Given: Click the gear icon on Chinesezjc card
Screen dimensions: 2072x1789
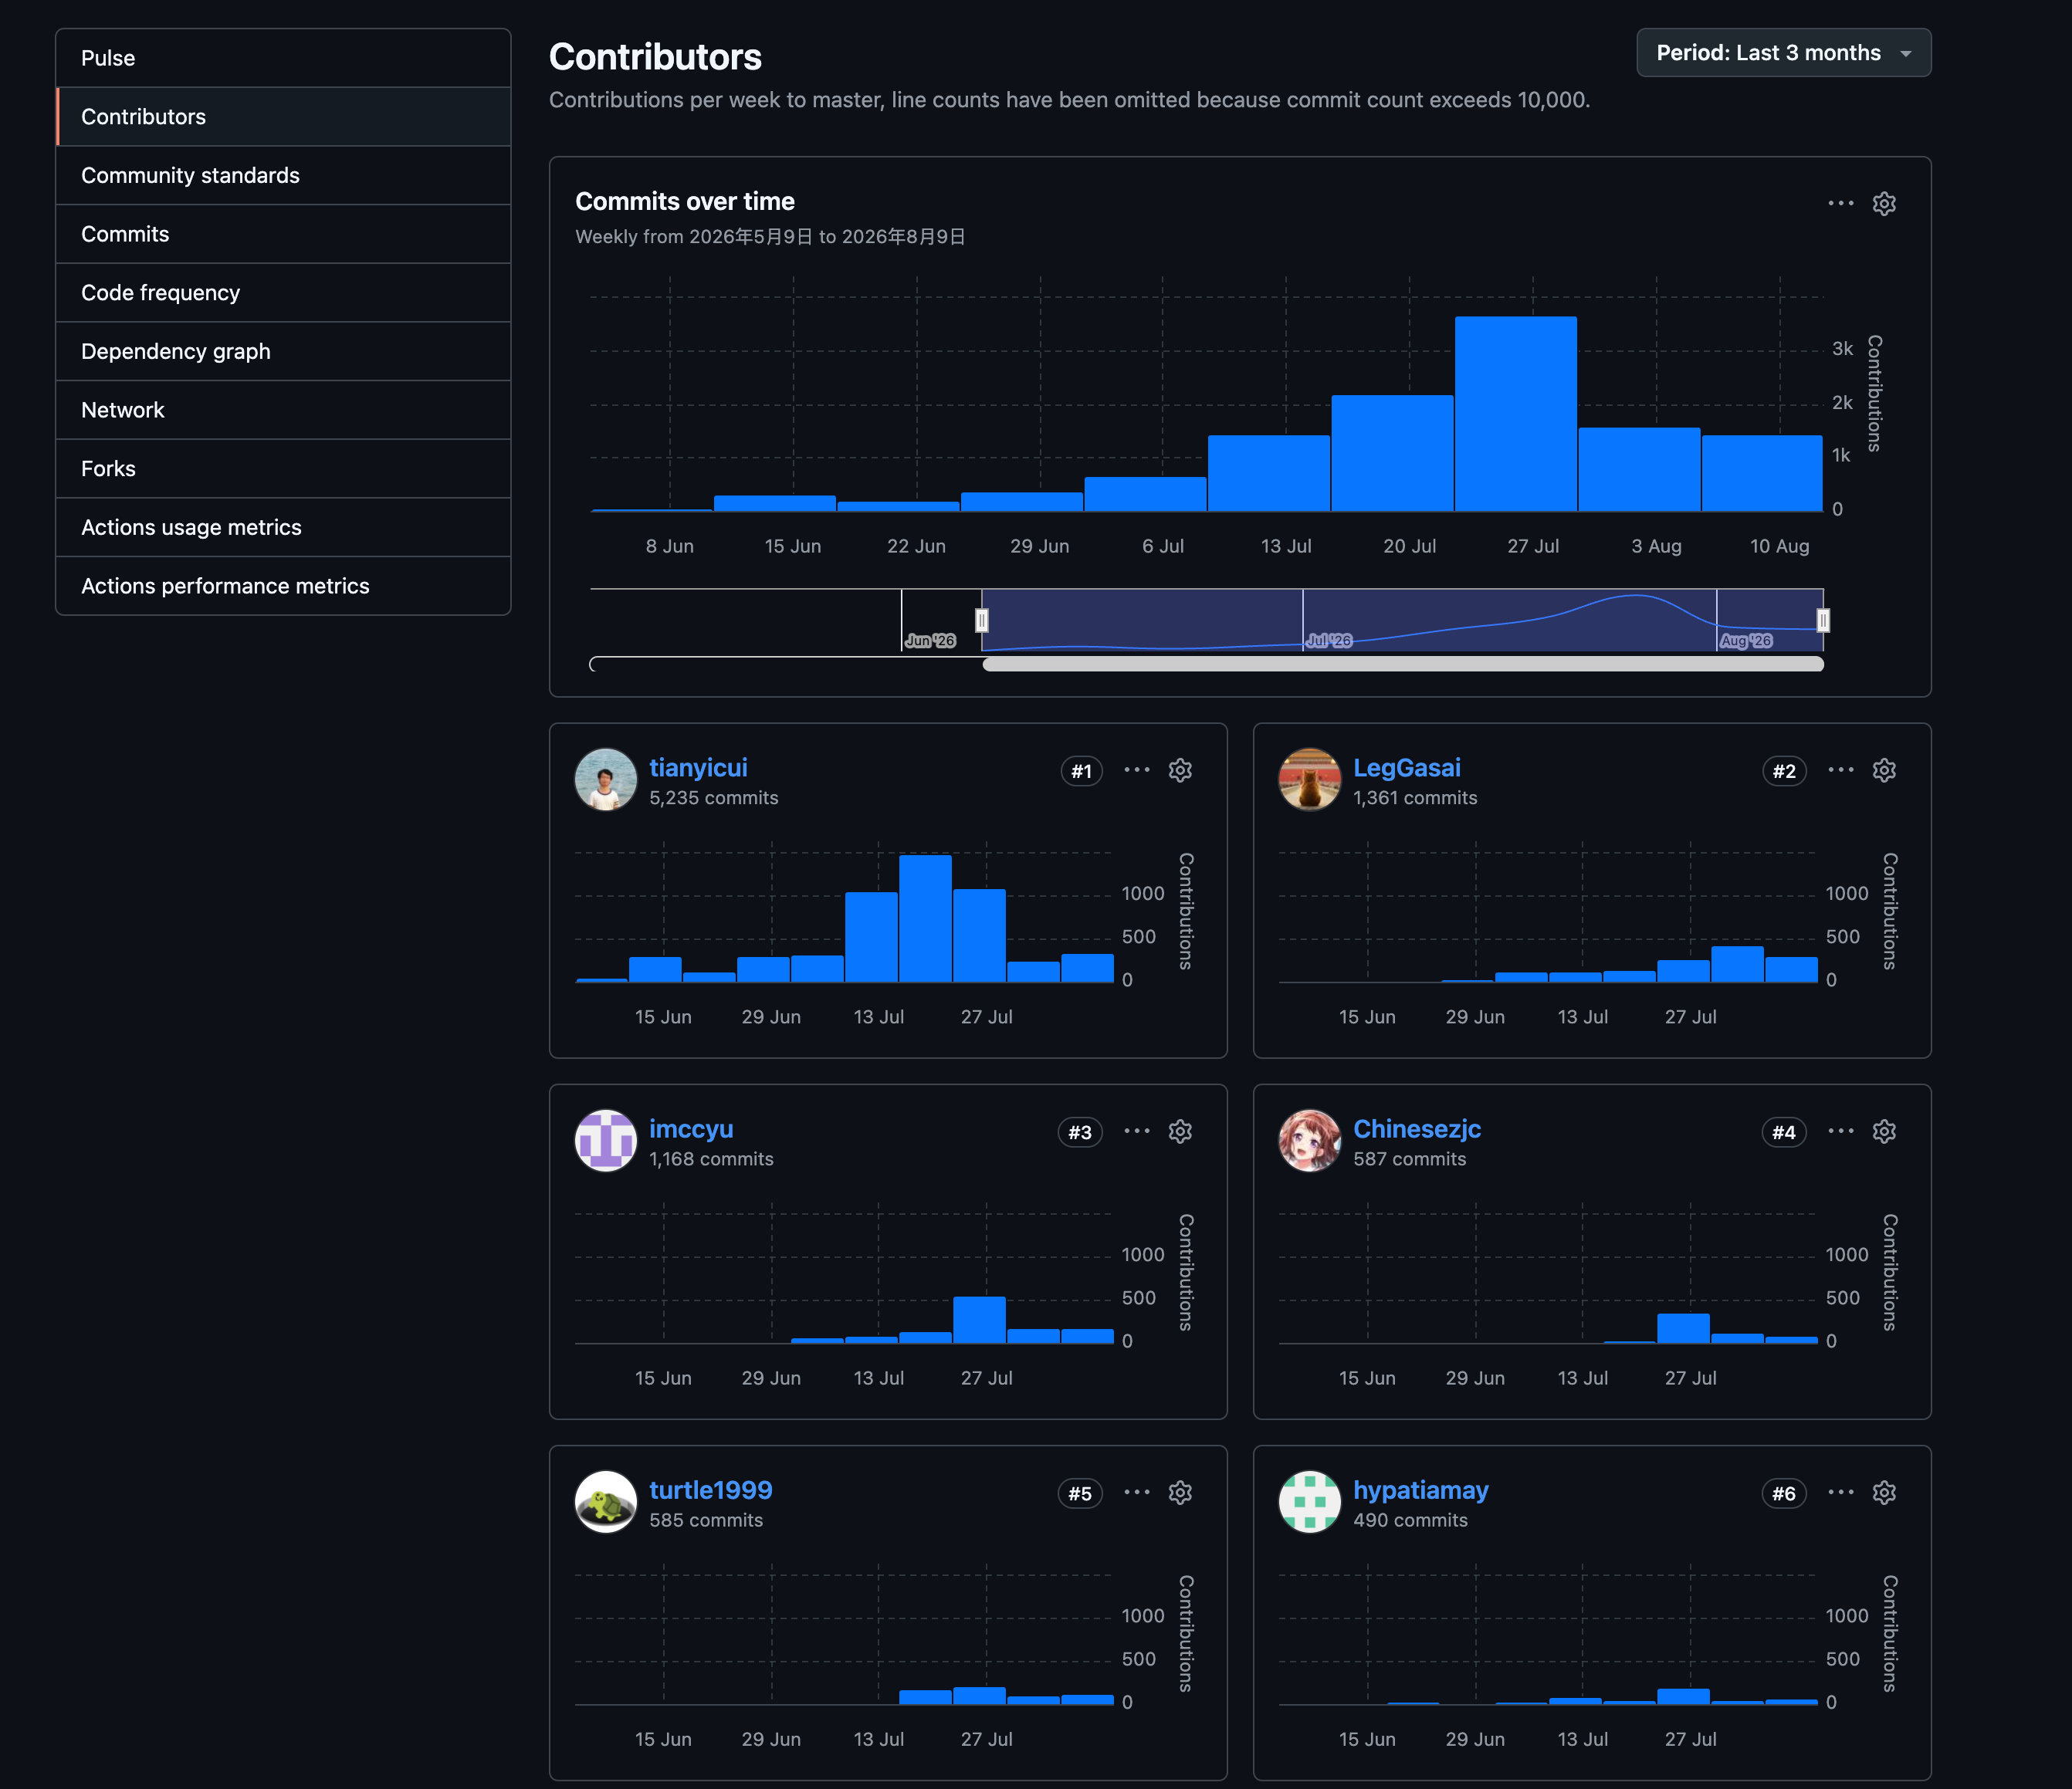Looking at the screenshot, I should point(1884,1131).
